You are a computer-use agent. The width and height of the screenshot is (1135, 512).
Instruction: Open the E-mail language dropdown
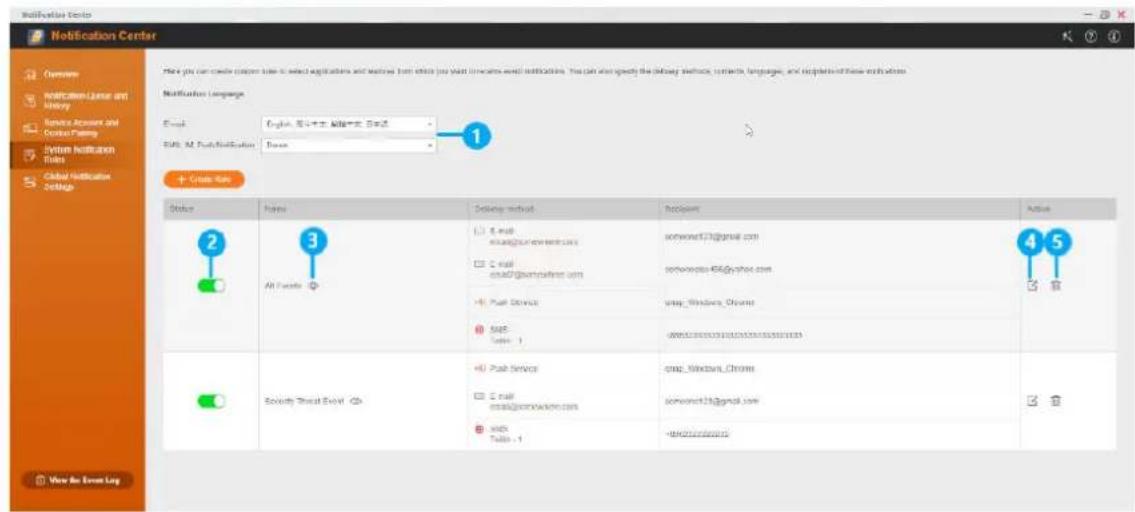(x=349, y=124)
